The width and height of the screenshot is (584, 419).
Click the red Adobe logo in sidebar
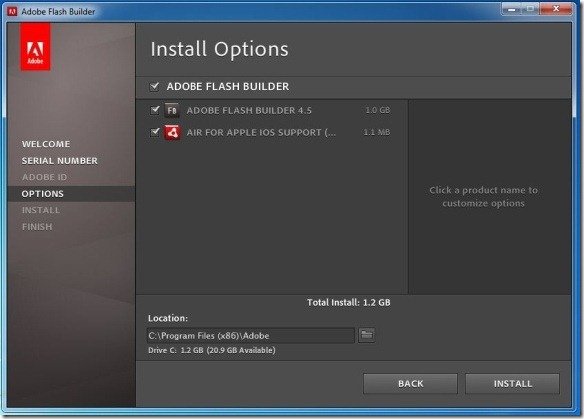pyautogui.click(x=35, y=46)
